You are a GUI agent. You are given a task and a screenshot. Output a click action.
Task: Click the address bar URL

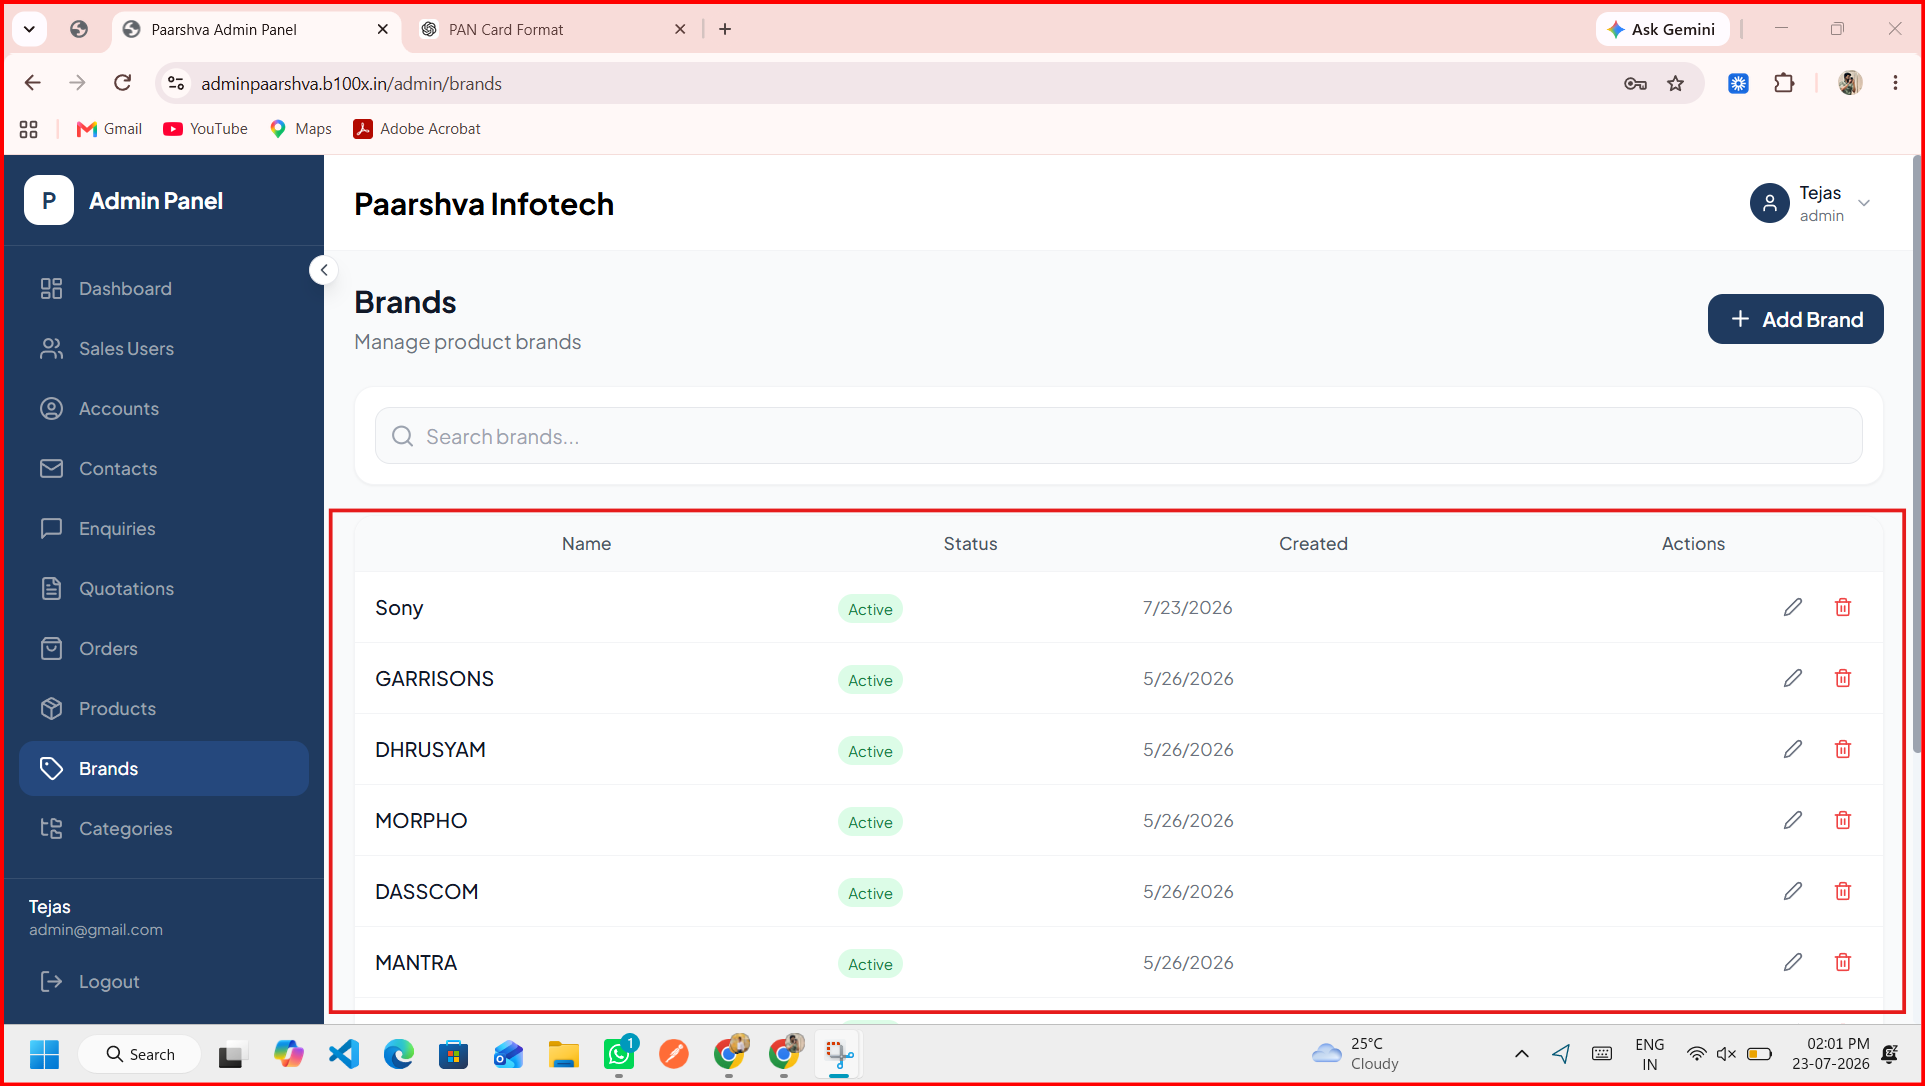point(351,84)
